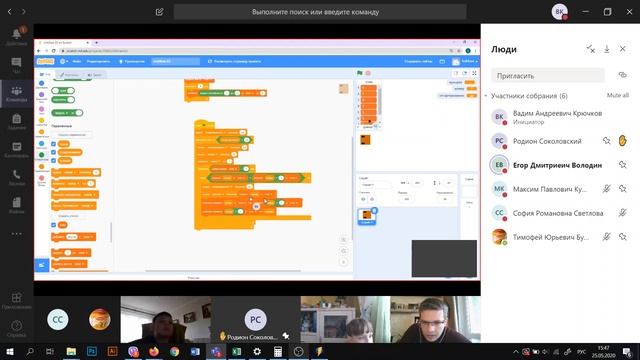Click Создать список button in Scratch

tap(68, 216)
